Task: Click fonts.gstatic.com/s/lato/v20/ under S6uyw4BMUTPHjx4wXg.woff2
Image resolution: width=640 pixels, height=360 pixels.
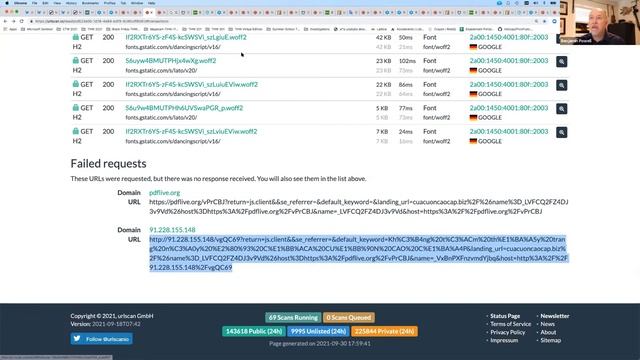Action: coord(161,70)
